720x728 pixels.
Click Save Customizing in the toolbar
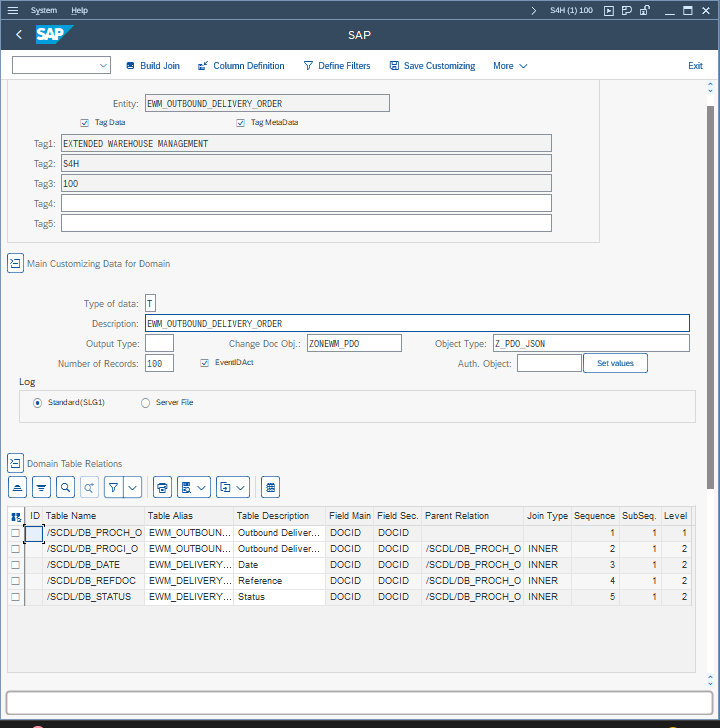click(x=432, y=66)
